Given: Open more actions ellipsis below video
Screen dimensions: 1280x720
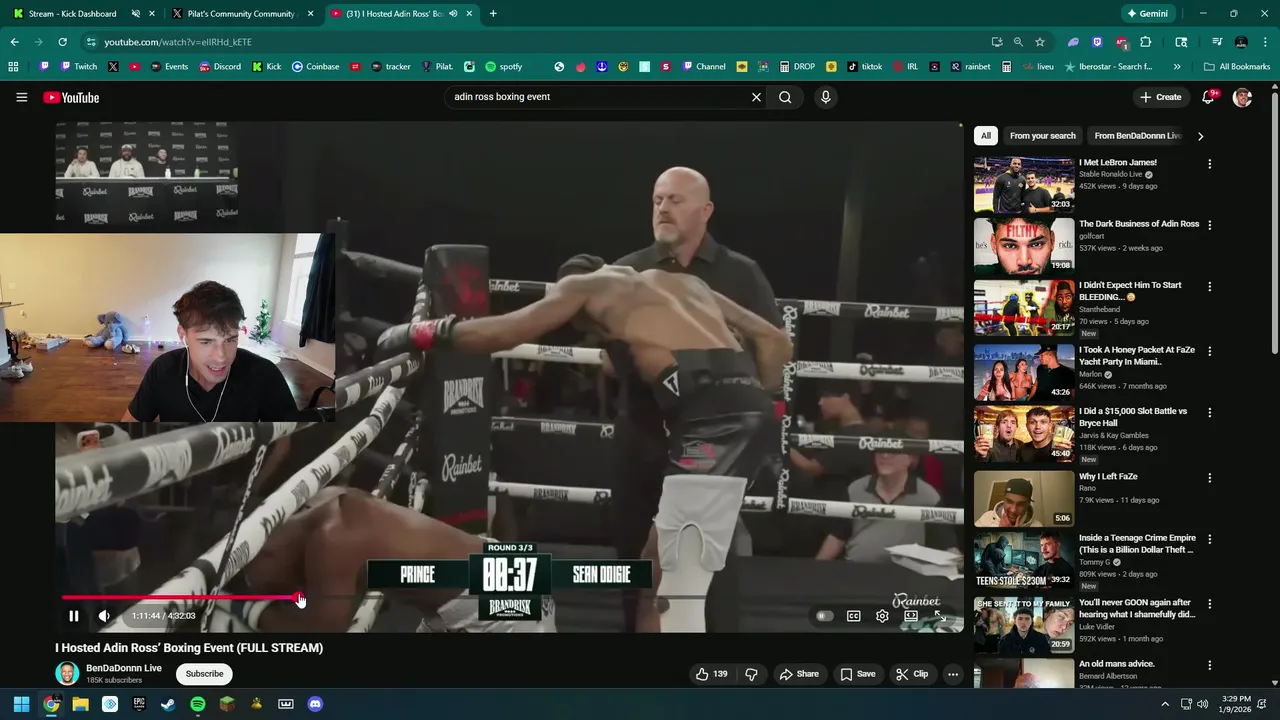Looking at the screenshot, I should pyautogui.click(x=953, y=674).
